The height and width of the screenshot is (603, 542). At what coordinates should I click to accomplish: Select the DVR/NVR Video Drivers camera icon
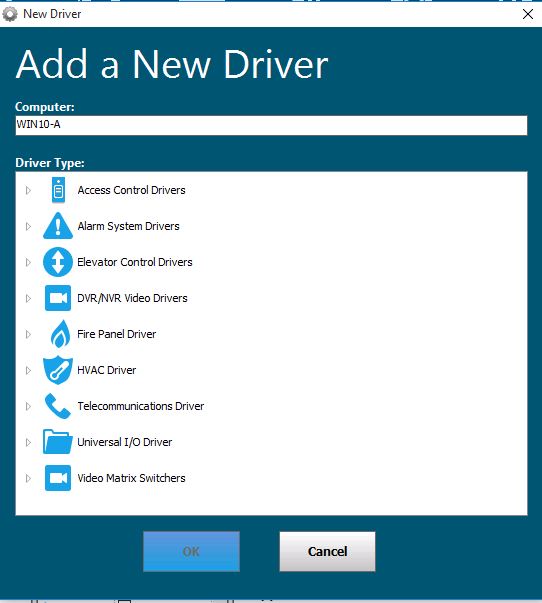point(58,298)
